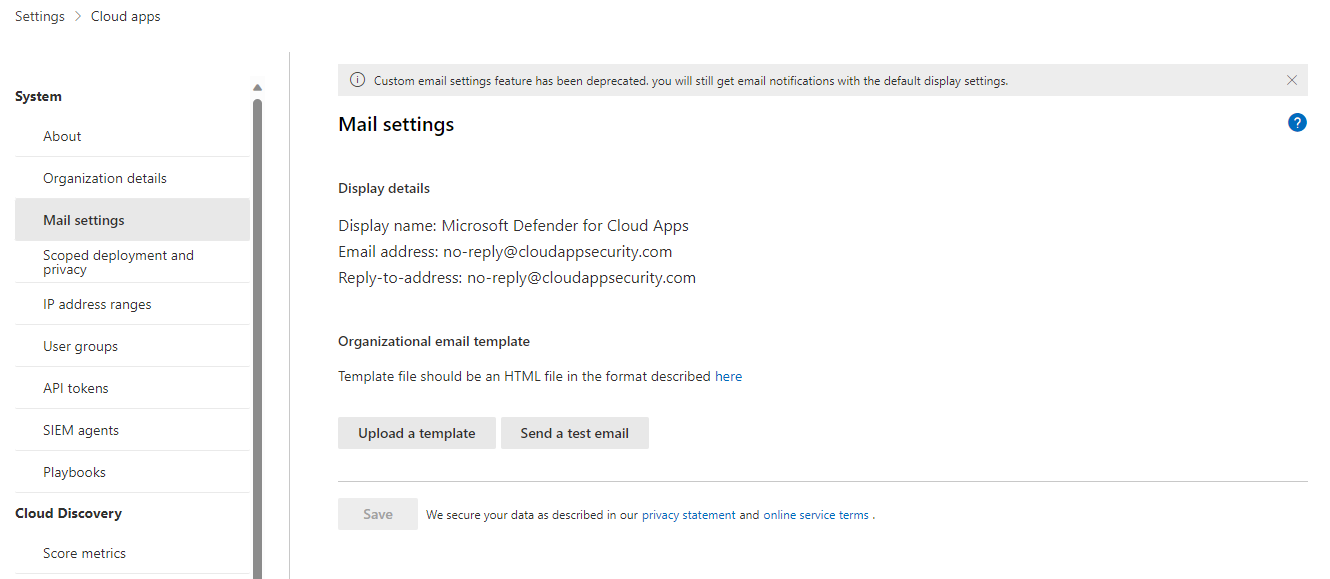The image size is (1330, 579).
Task: Open Scoped deployment and privacy
Action: (118, 261)
